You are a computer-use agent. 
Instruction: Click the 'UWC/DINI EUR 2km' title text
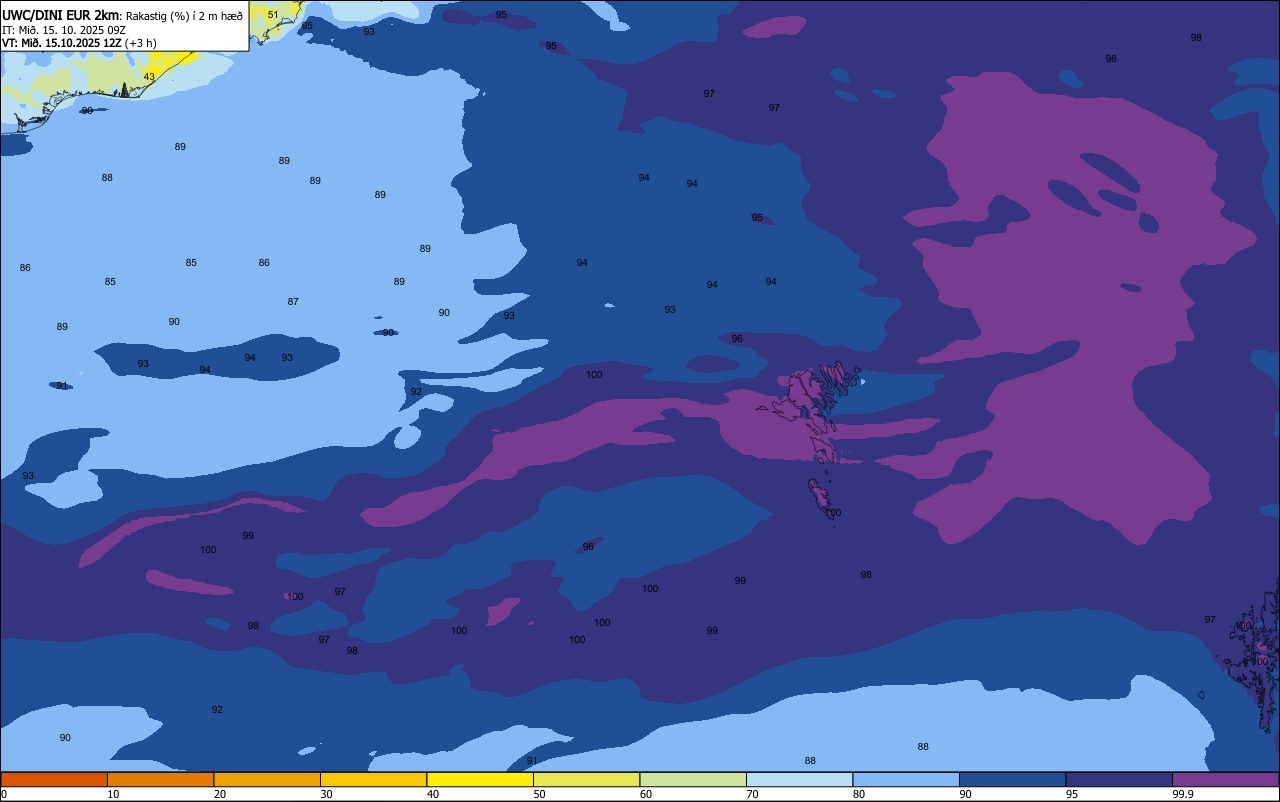pyautogui.click(x=61, y=15)
